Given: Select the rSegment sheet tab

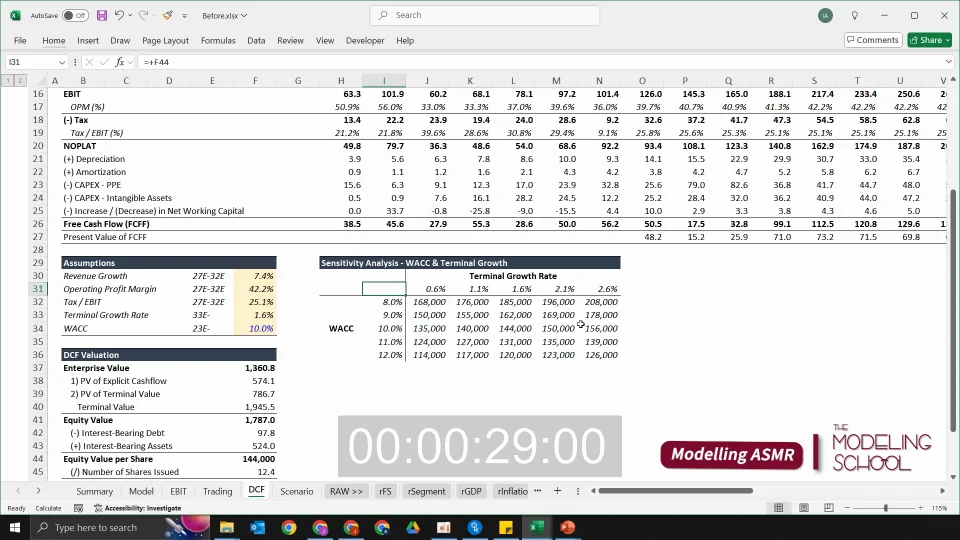Looking at the screenshot, I should 426,491.
